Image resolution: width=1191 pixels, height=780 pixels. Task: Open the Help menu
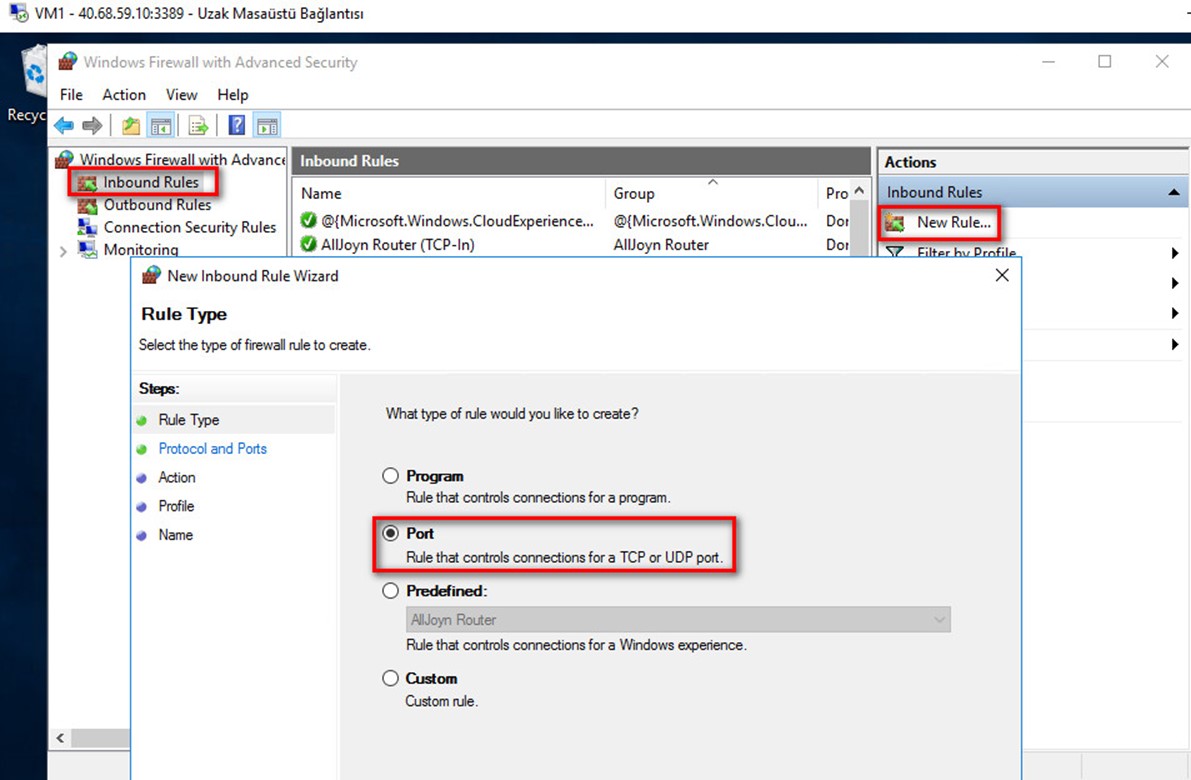pos(232,94)
